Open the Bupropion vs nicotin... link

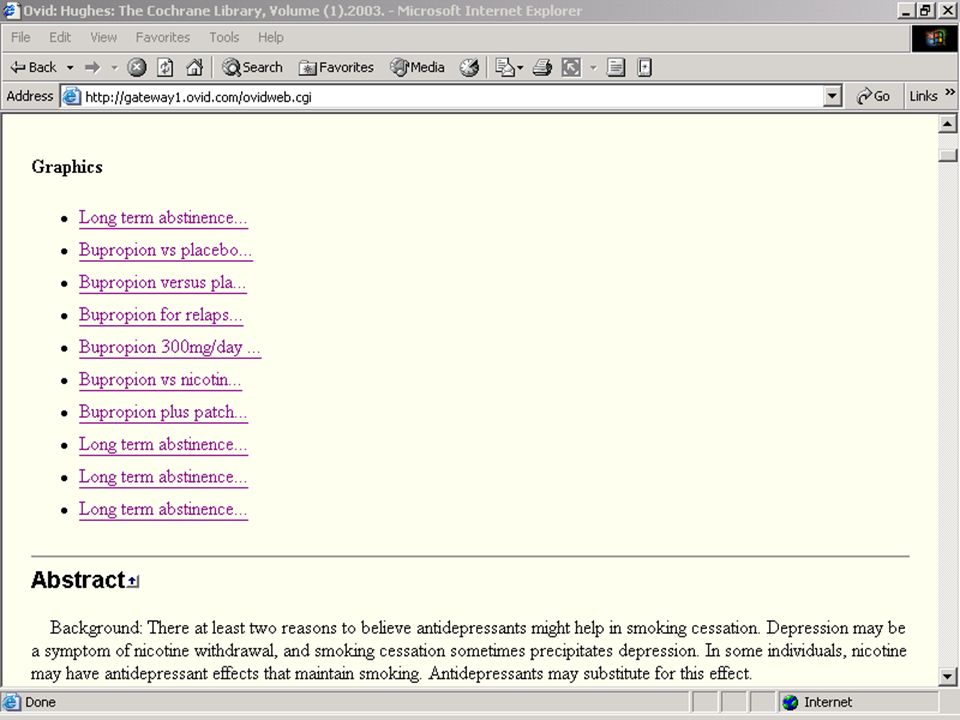pyautogui.click(x=160, y=380)
